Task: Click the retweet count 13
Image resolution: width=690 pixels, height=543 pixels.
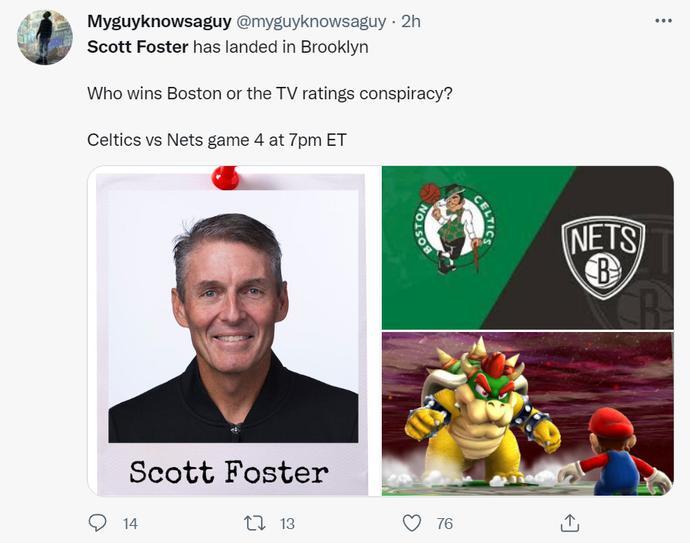Action: pos(287,523)
